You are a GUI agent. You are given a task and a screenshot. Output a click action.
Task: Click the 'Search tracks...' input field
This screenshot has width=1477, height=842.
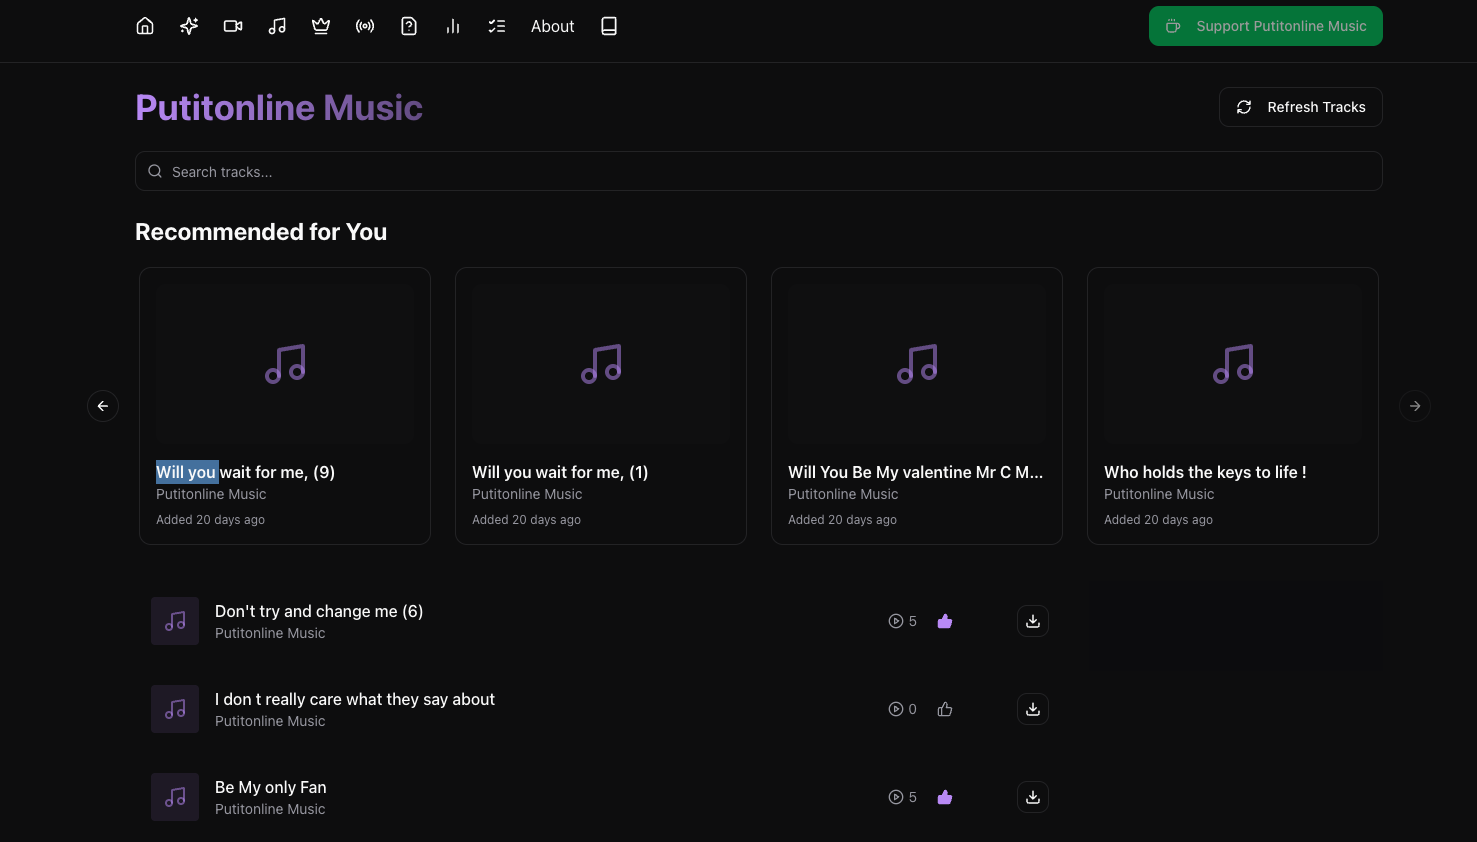(x=758, y=171)
